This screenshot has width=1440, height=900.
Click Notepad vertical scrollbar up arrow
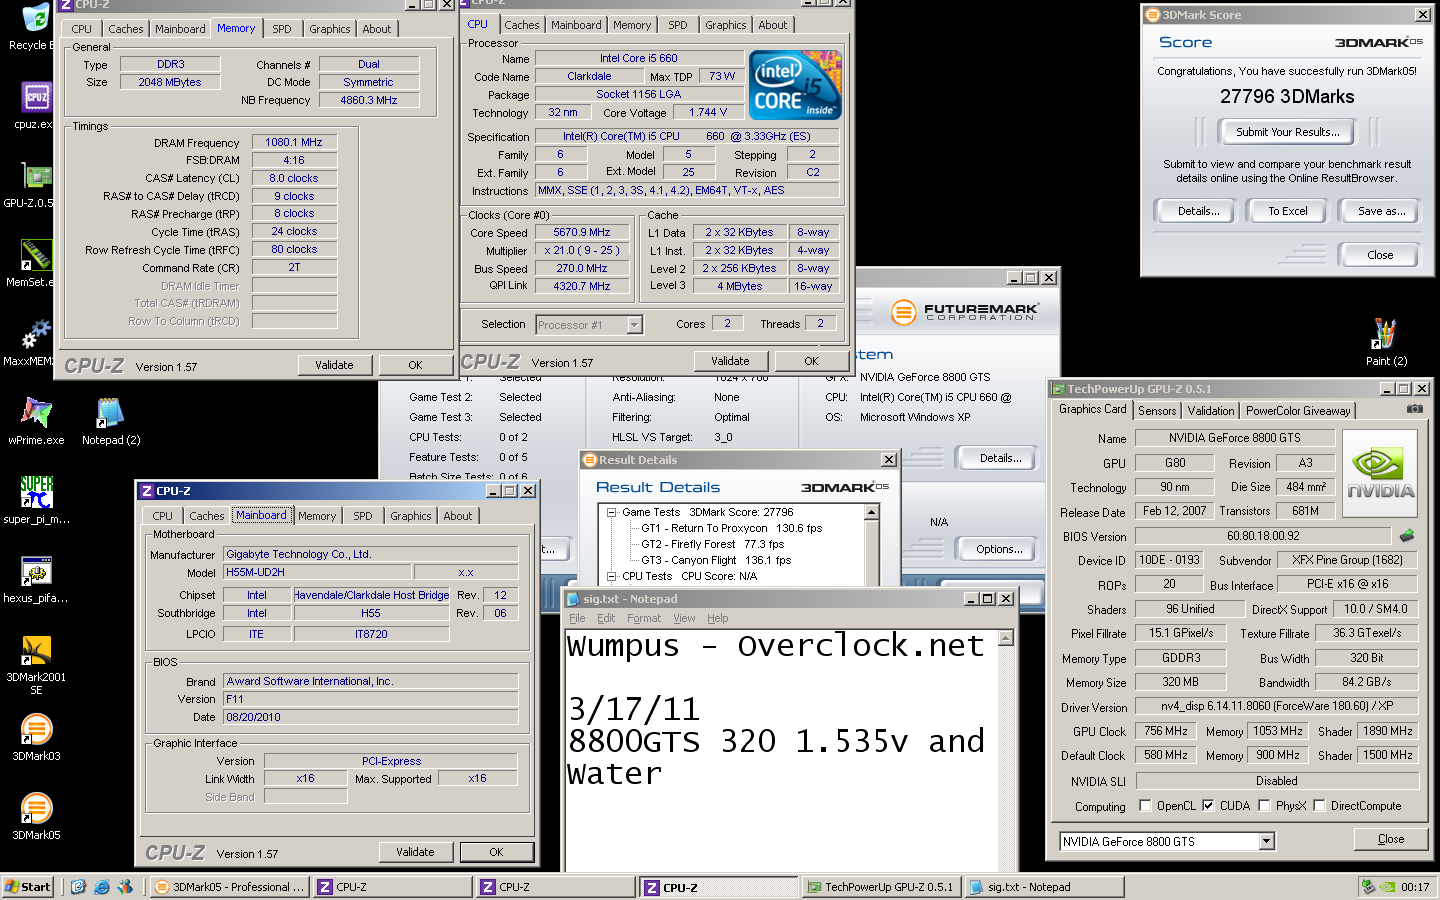pos(1006,638)
